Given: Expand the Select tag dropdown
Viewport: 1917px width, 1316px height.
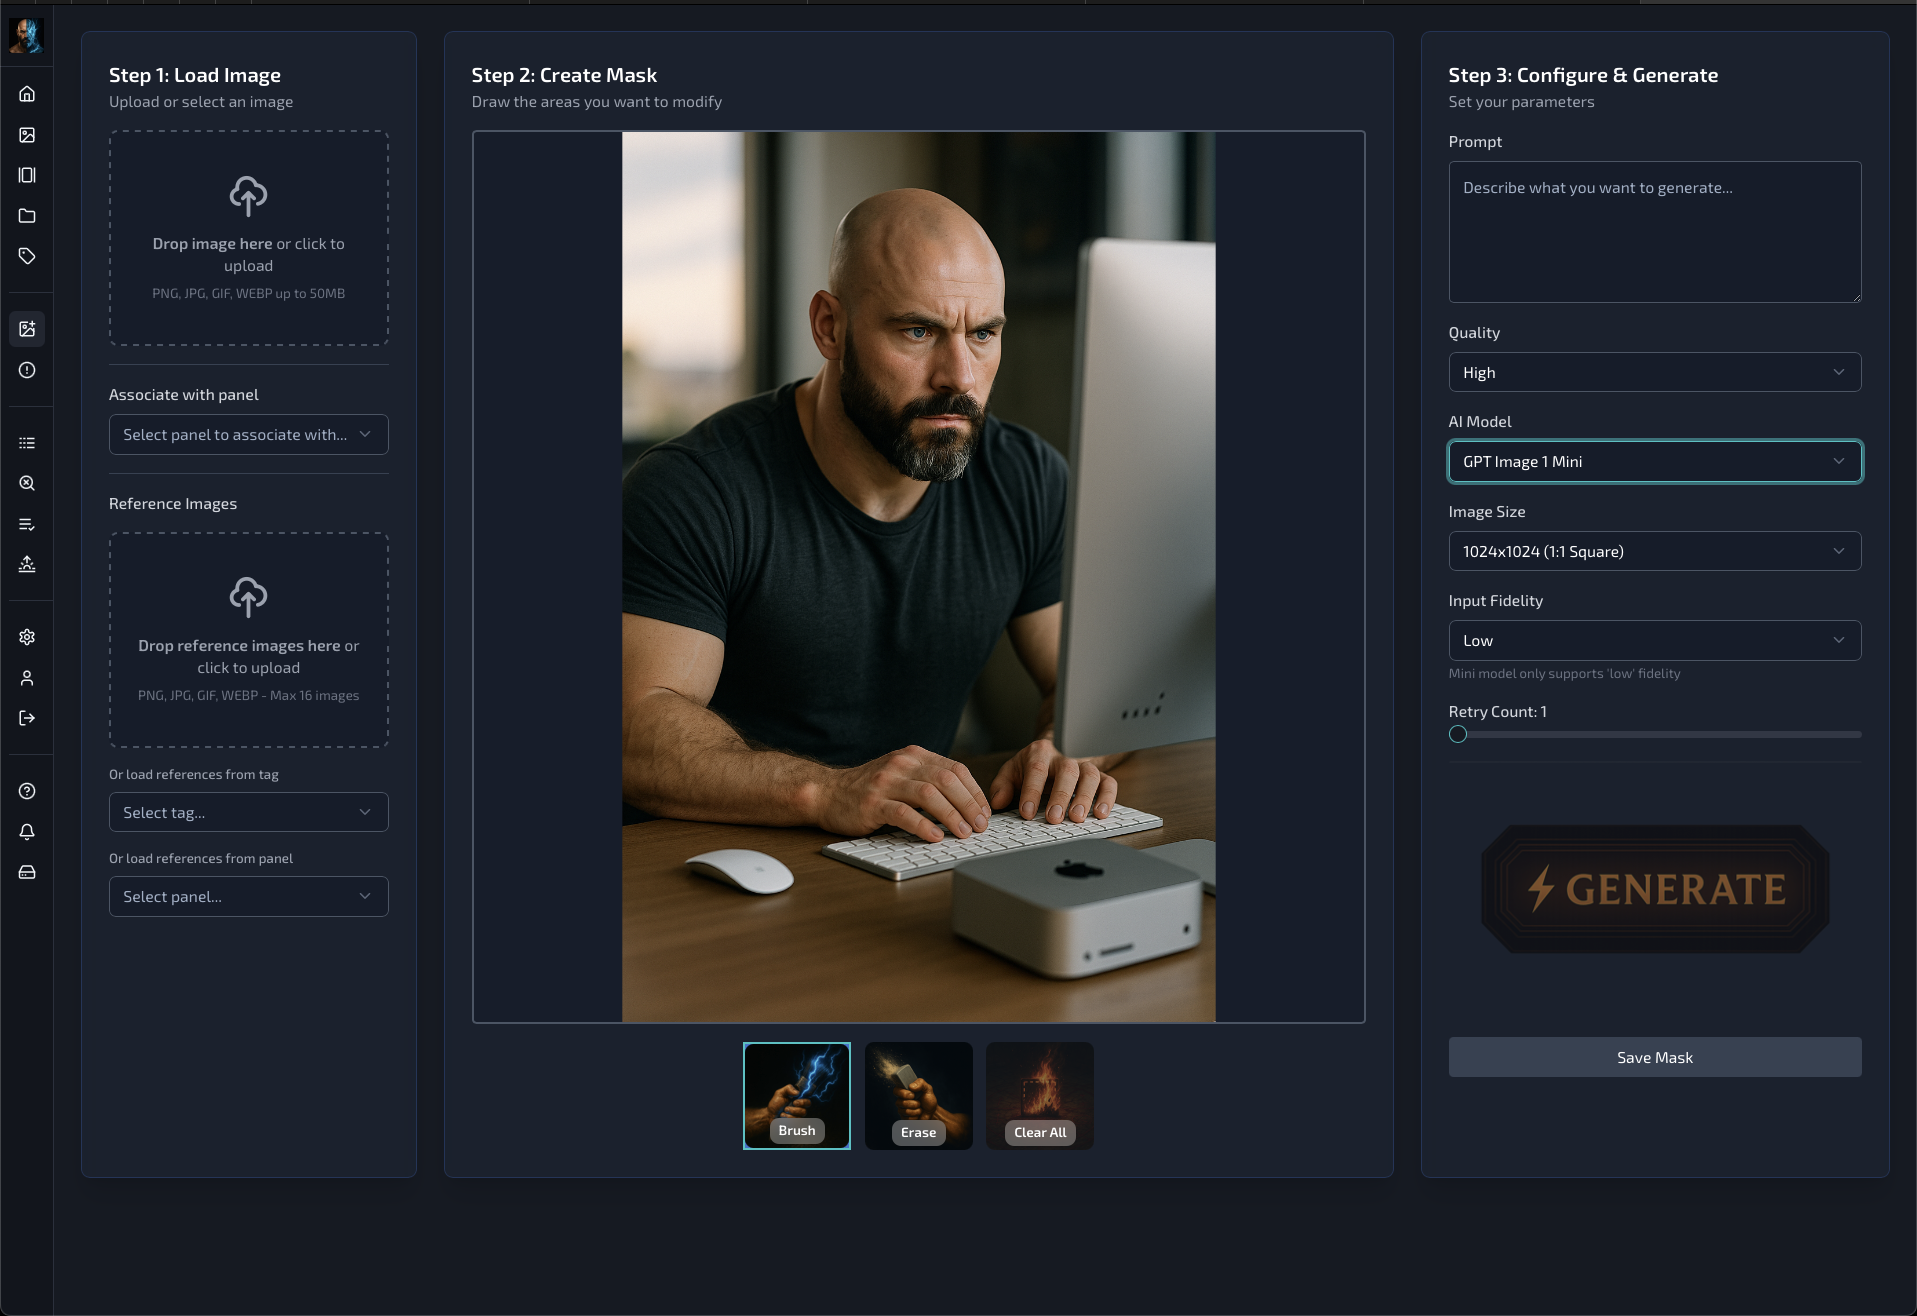Looking at the screenshot, I should (248, 813).
